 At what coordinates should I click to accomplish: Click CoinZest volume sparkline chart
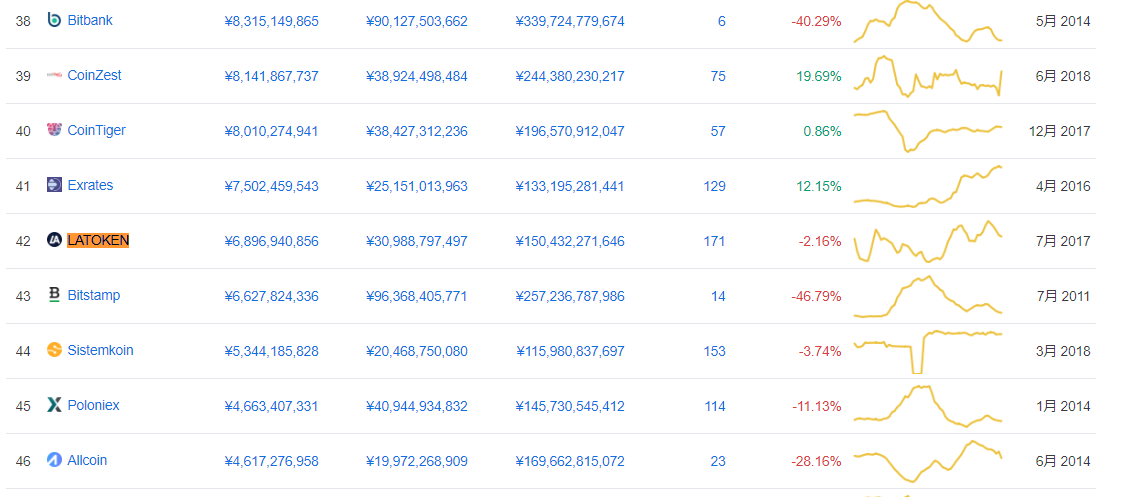pos(928,76)
